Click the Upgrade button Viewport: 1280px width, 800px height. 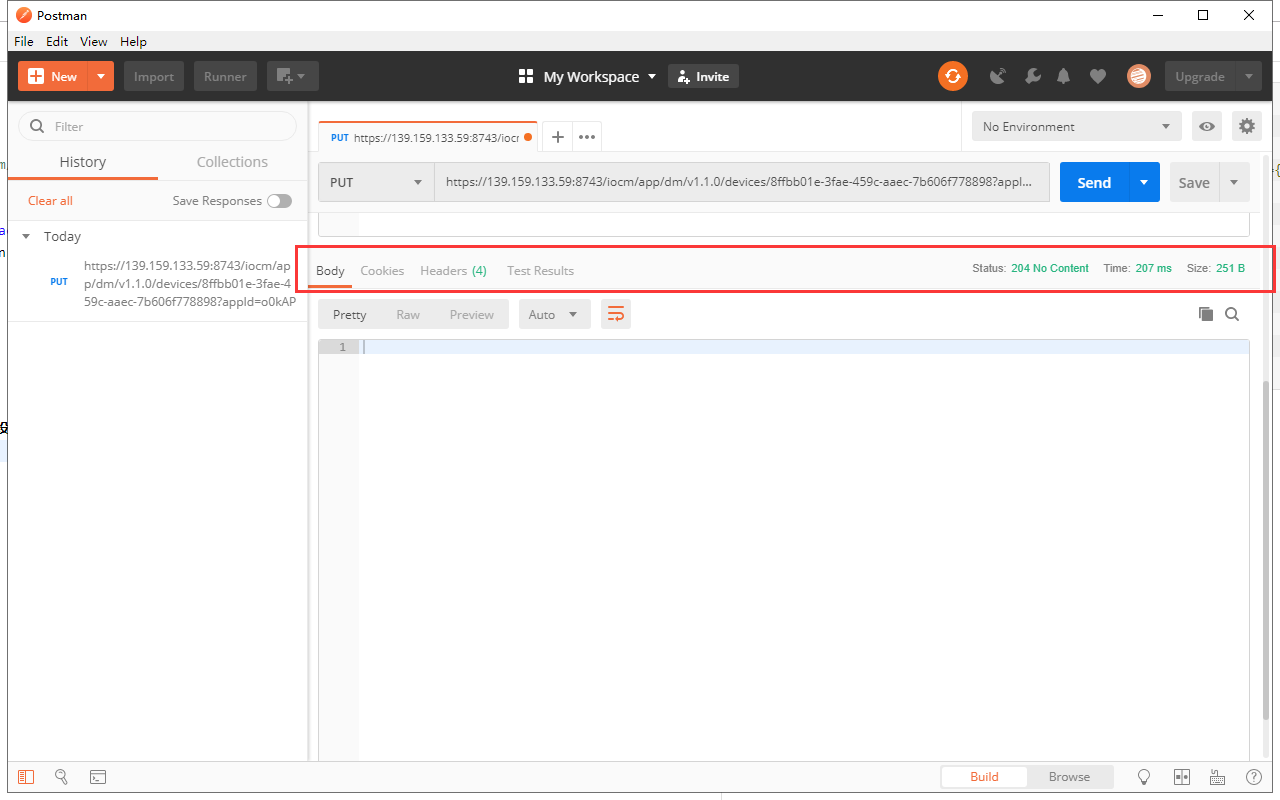pos(1200,76)
